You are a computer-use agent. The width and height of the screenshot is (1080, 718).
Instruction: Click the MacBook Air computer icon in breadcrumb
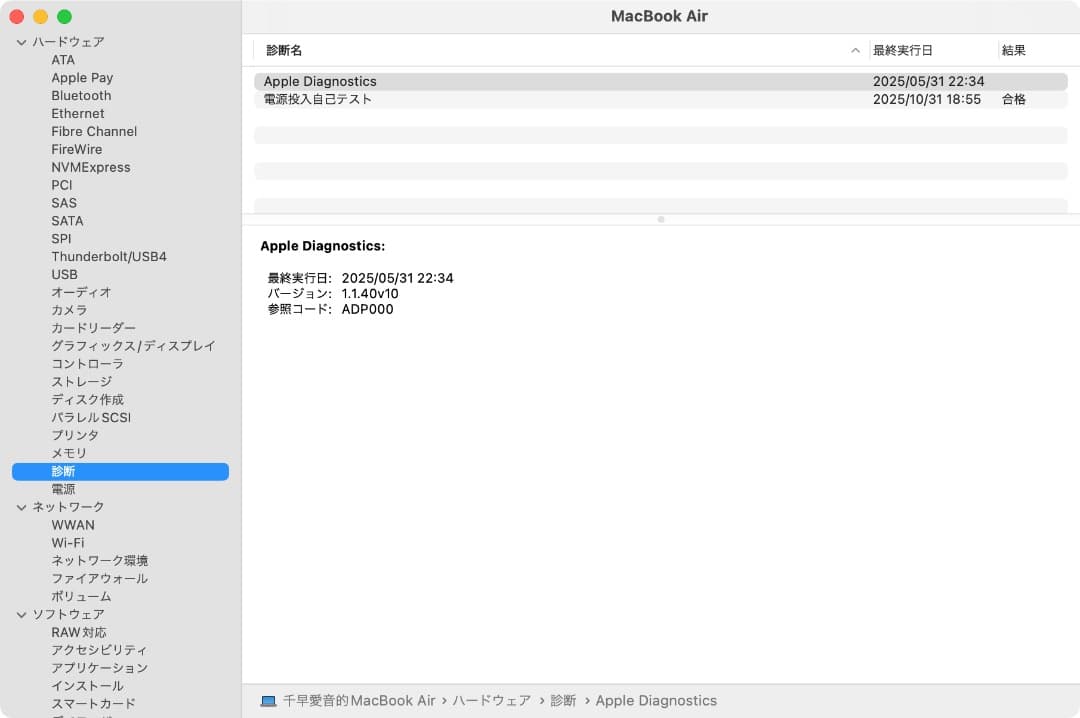(x=267, y=700)
